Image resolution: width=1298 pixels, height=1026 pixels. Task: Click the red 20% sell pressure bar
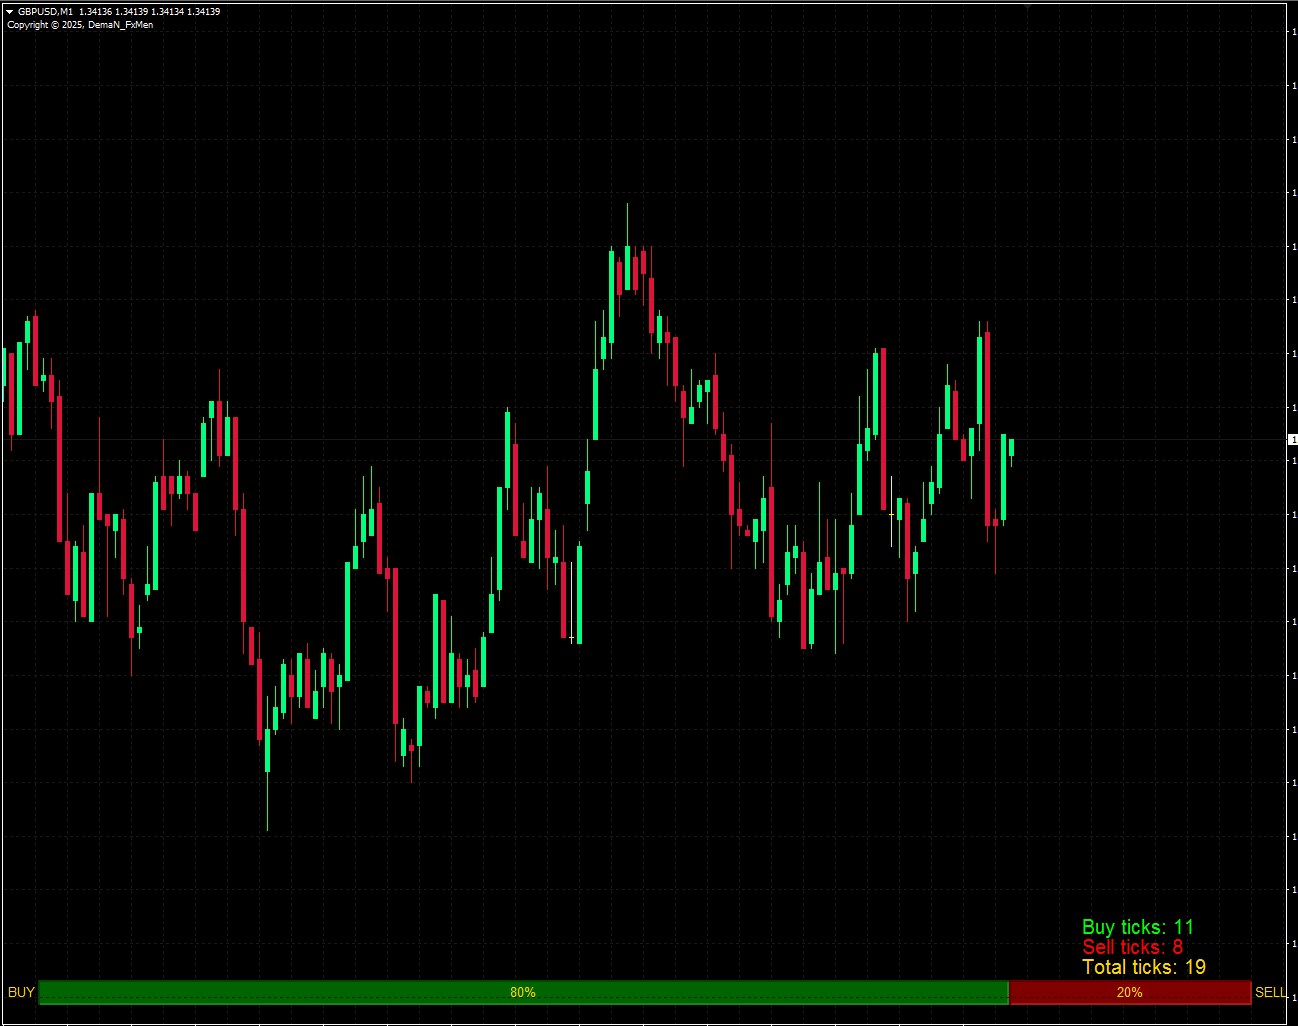[1130, 992]
